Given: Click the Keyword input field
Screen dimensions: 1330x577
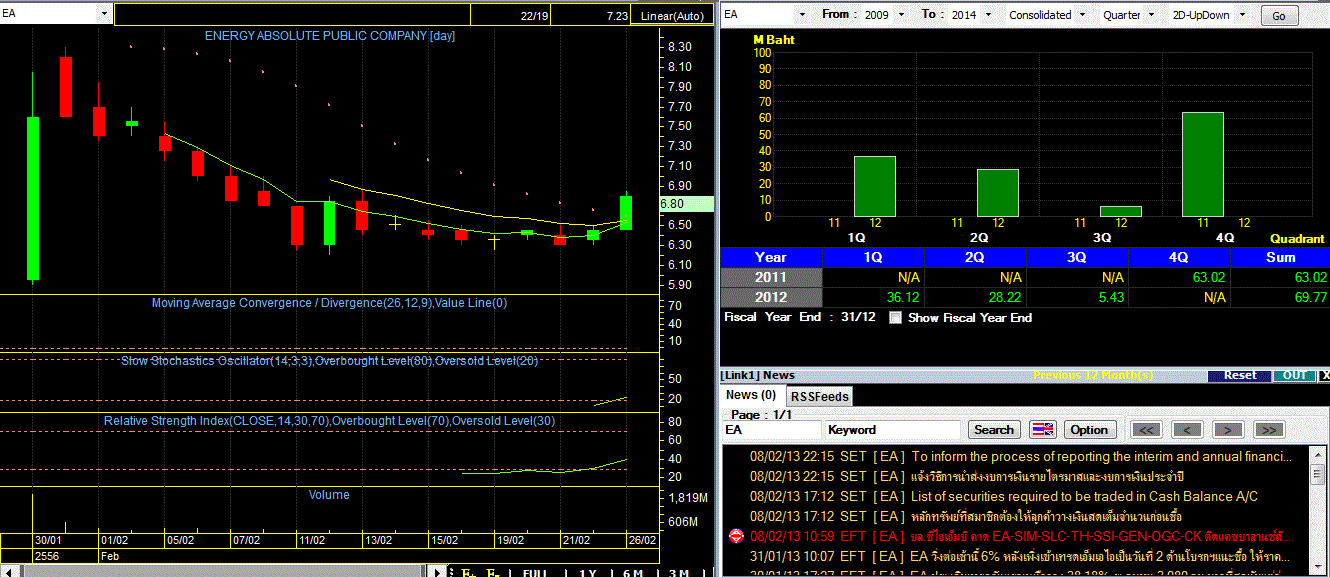Looking at the screenshot, I should click(x=893, y=430).
